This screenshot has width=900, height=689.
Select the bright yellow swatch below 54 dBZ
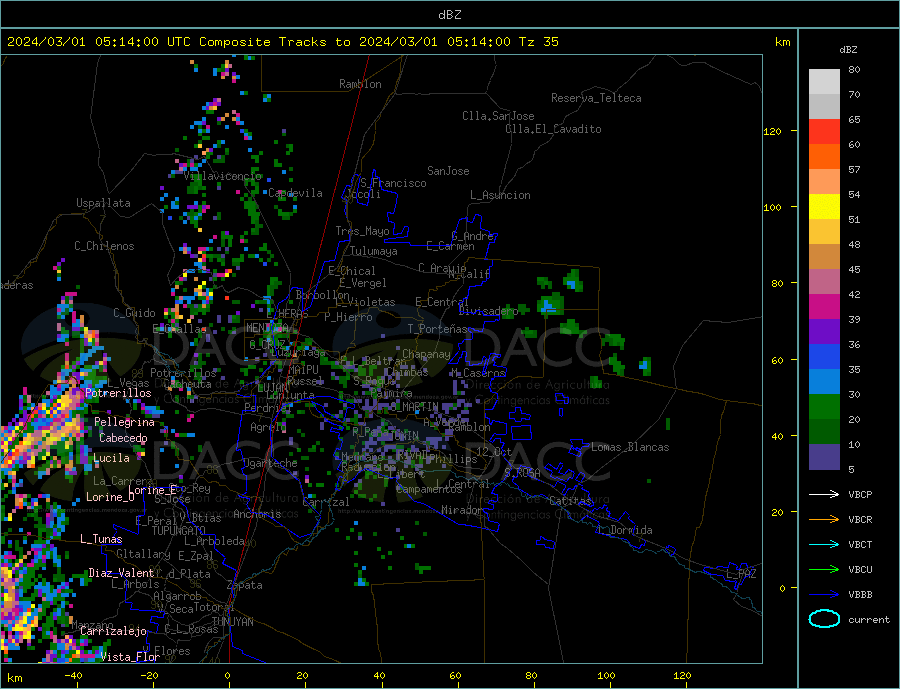[824, 207]
